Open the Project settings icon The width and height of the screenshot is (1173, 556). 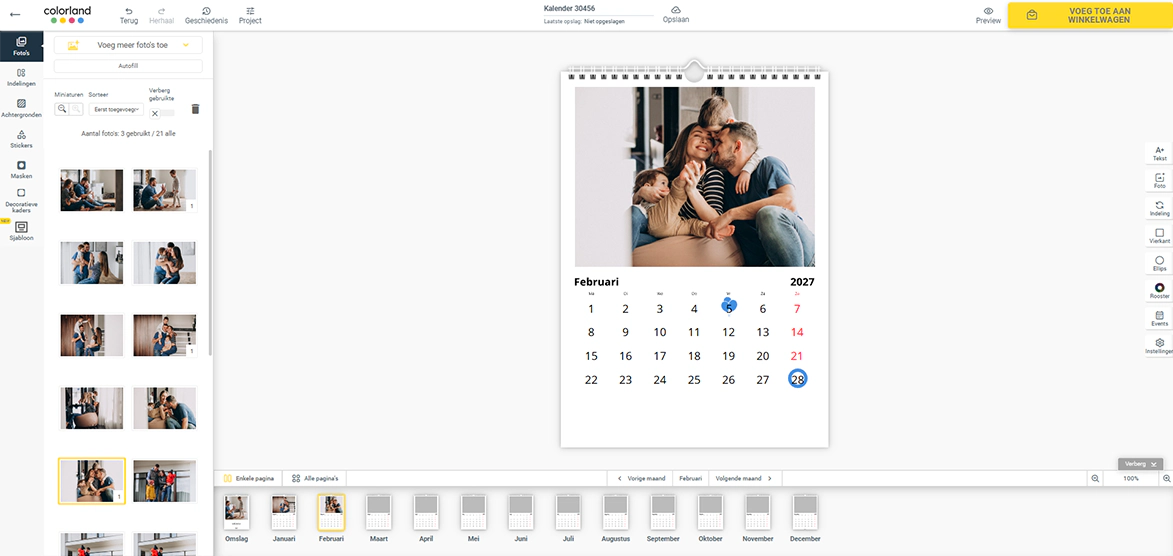click(250, 15)
